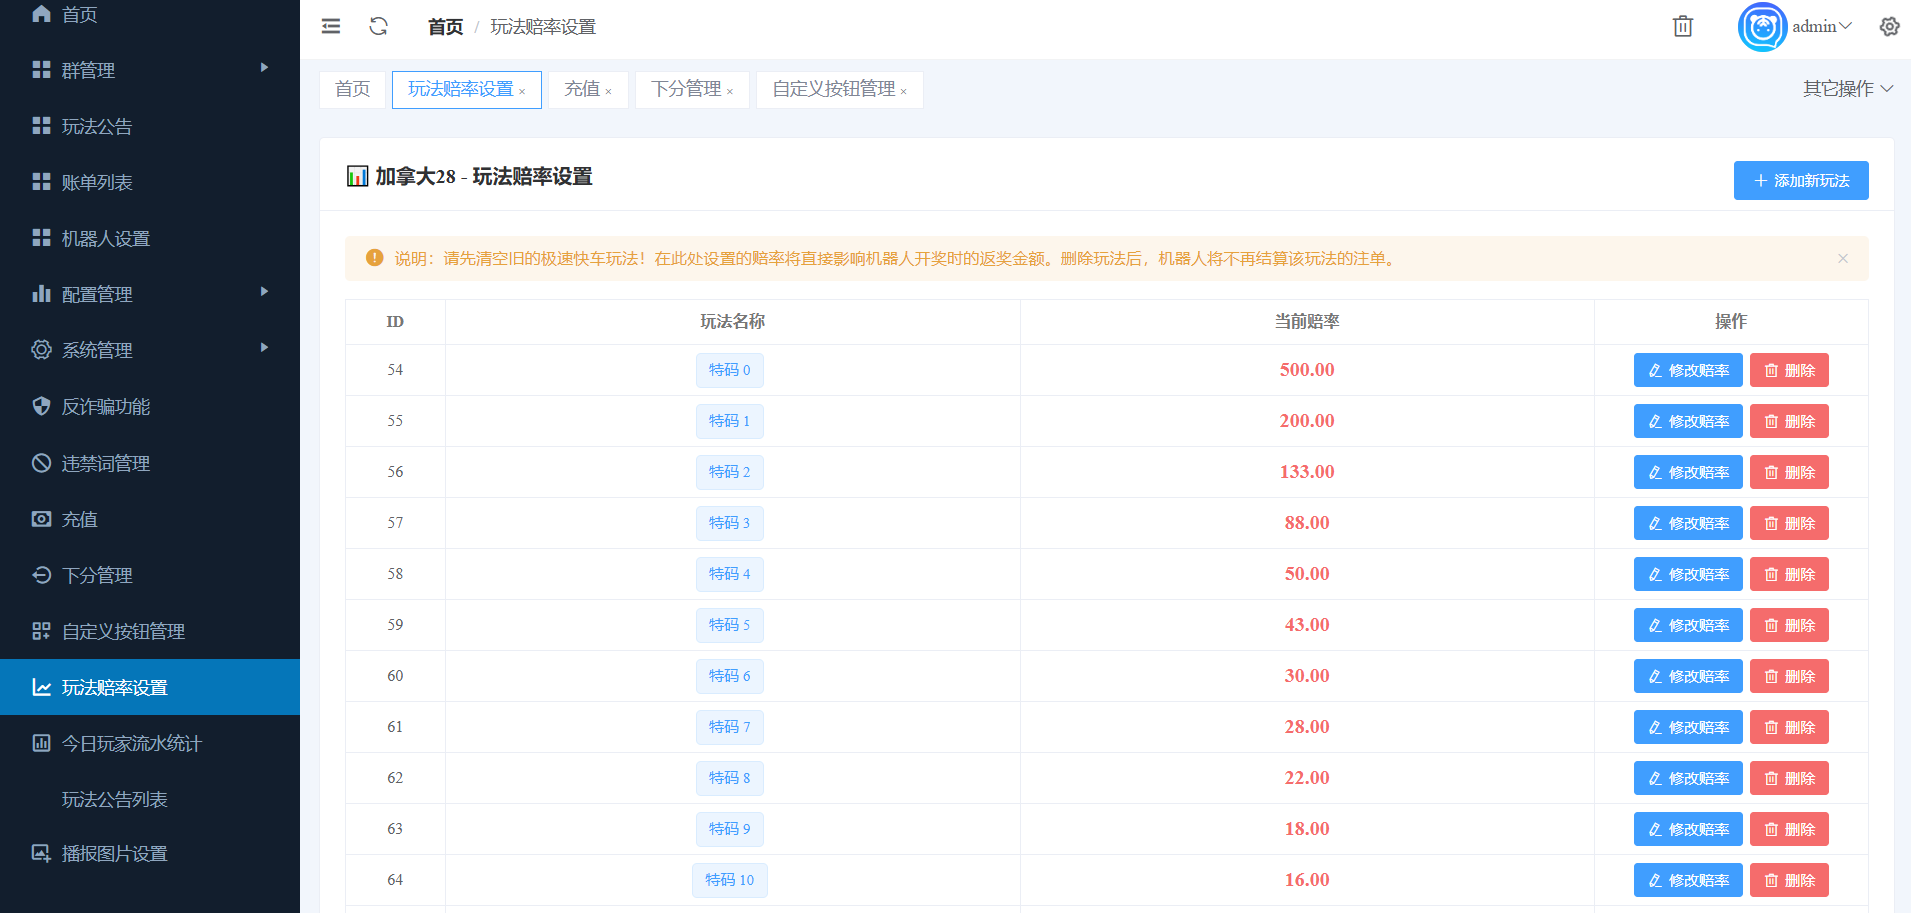Expand the 系统管理 sidebar menu
The height and width of the screenshot is (913, 1911).
point(150,350)
